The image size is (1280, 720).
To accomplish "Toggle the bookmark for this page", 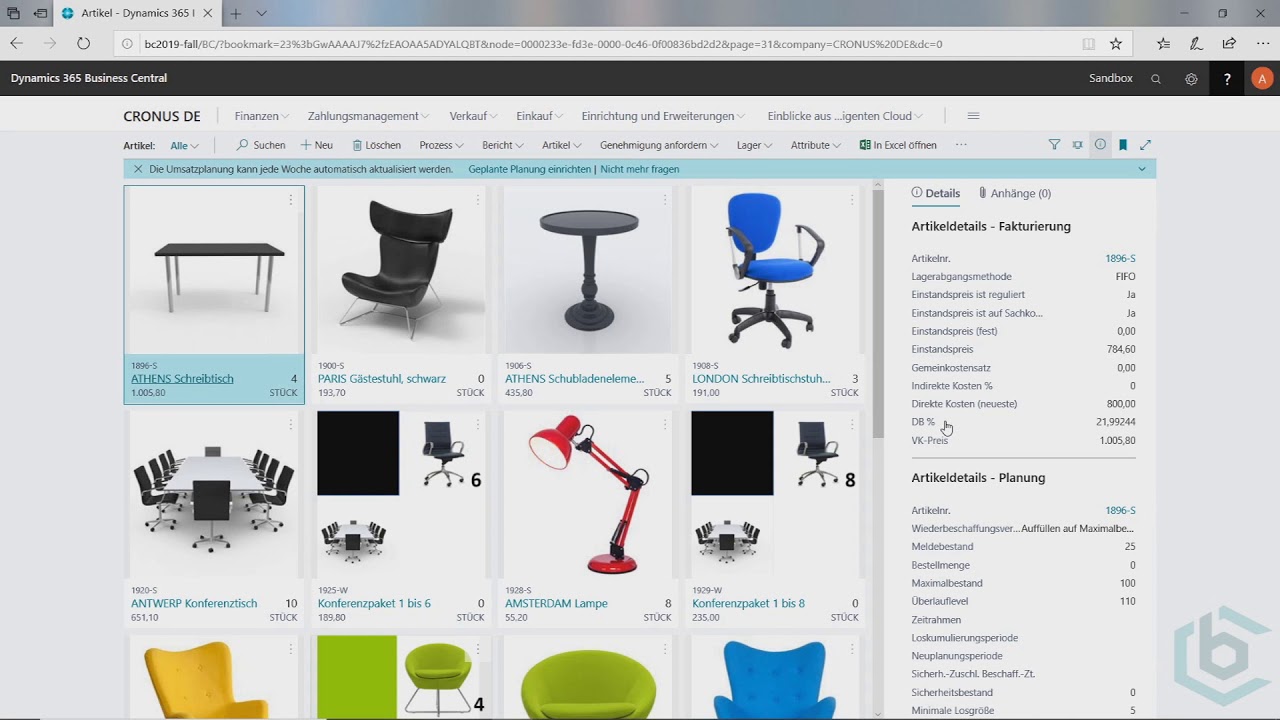I will 1123,145.
